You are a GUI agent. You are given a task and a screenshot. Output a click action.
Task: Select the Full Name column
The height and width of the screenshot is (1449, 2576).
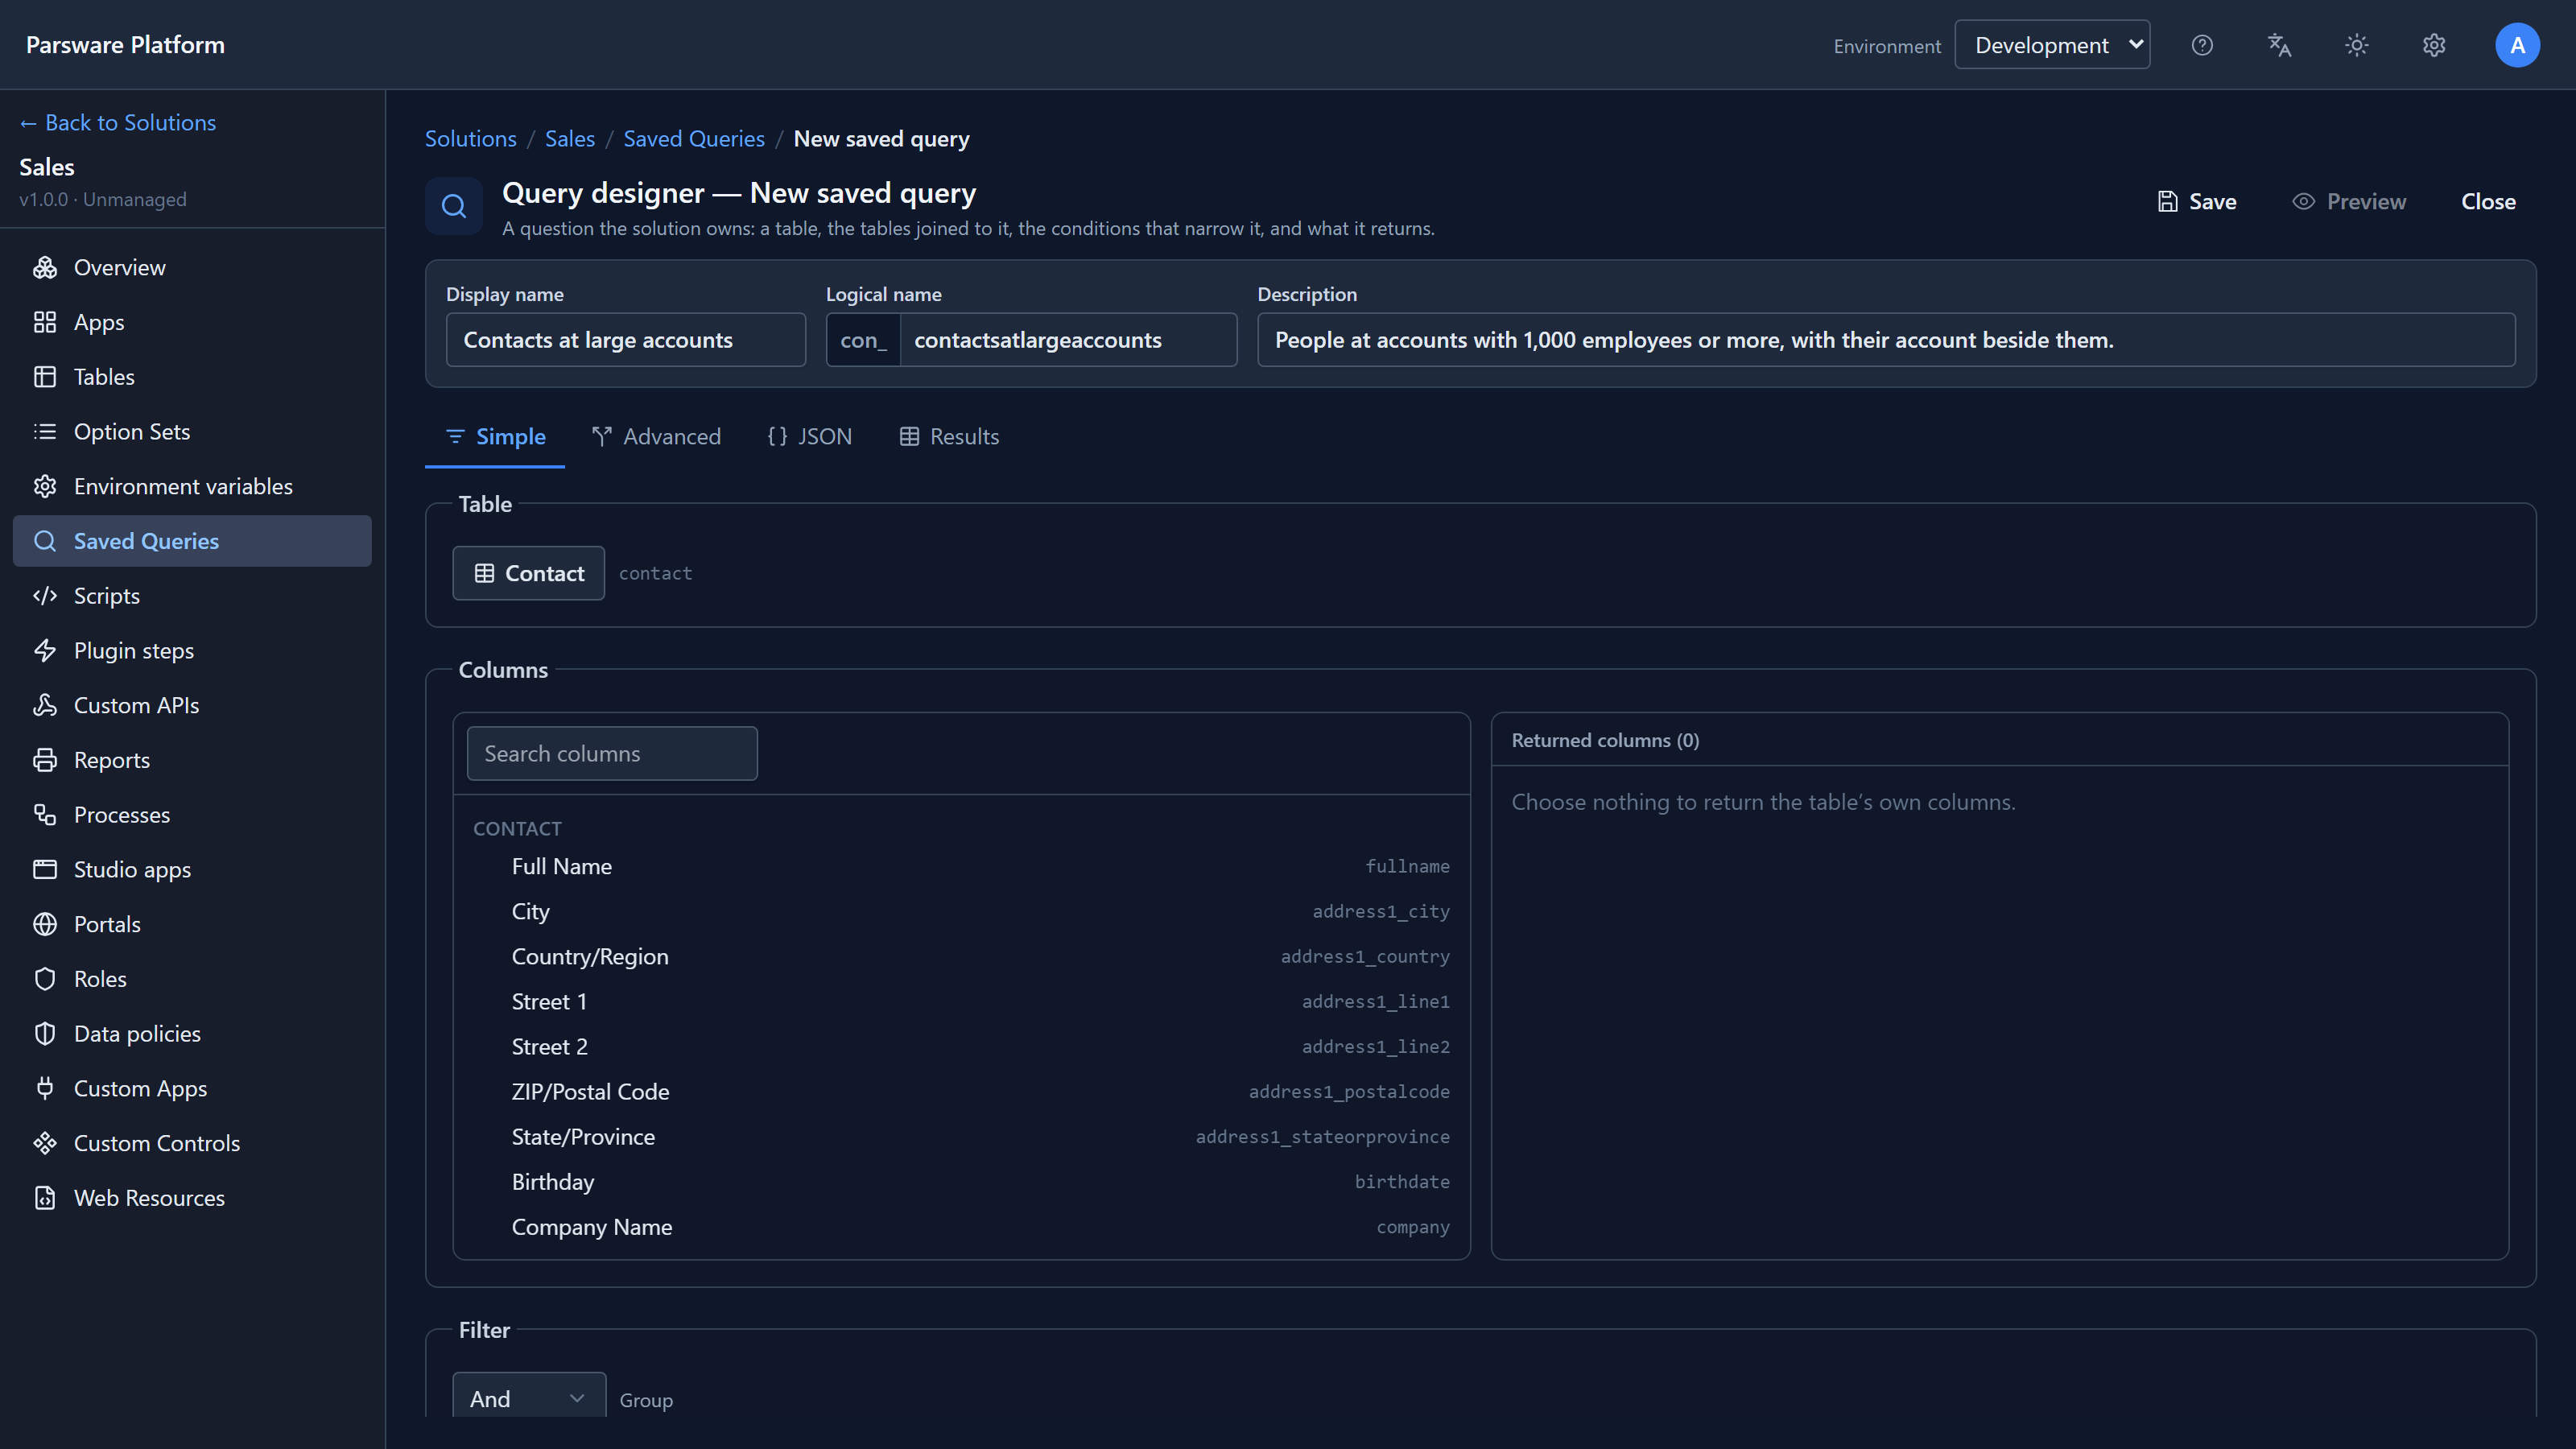[961, 866]
